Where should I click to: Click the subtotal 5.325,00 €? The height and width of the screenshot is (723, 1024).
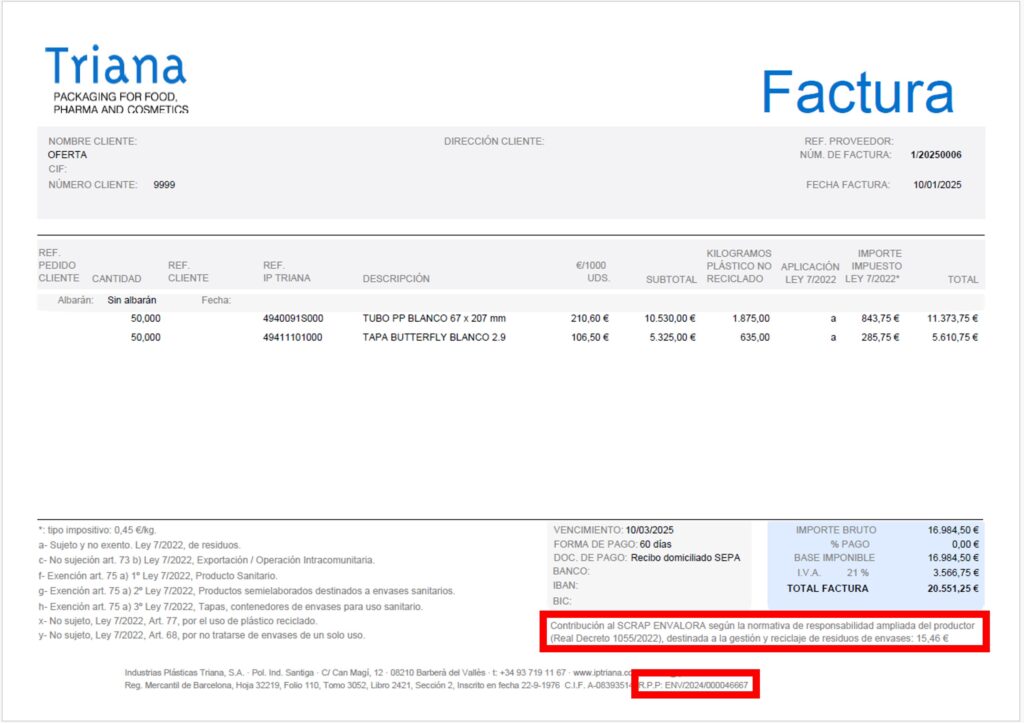coord(670,338)
